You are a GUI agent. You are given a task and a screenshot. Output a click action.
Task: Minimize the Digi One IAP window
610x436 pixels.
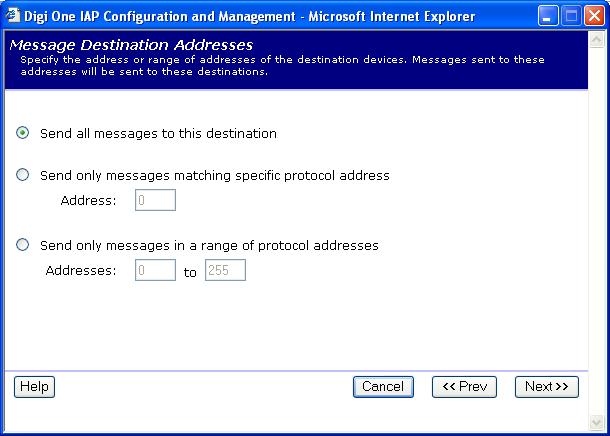click(549, 16)
